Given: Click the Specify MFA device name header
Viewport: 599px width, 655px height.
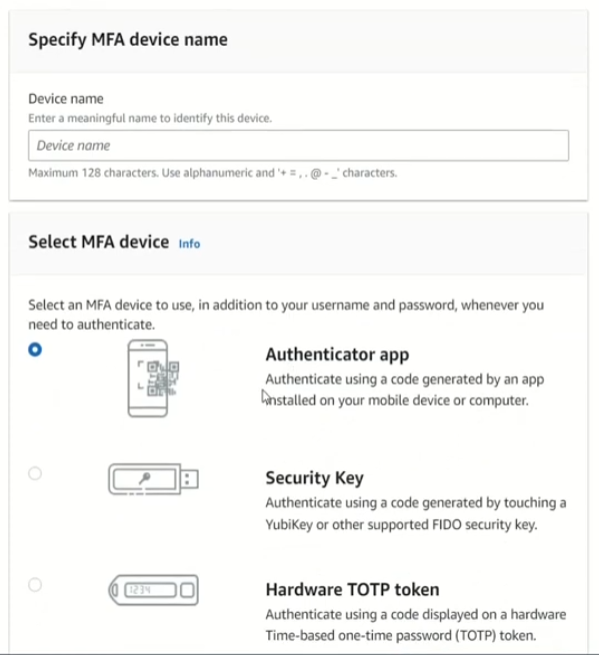Looking at the screenshot, I should 128,40.
